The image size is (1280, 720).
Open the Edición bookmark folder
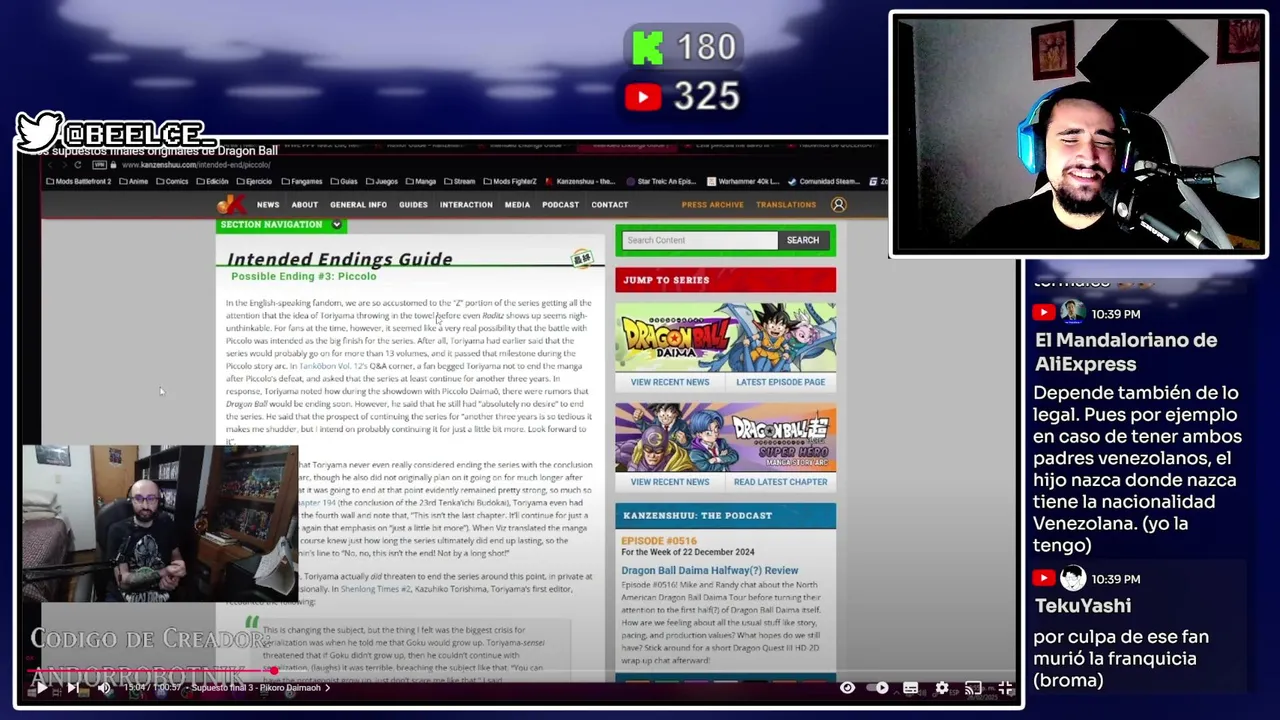point(212,182)
